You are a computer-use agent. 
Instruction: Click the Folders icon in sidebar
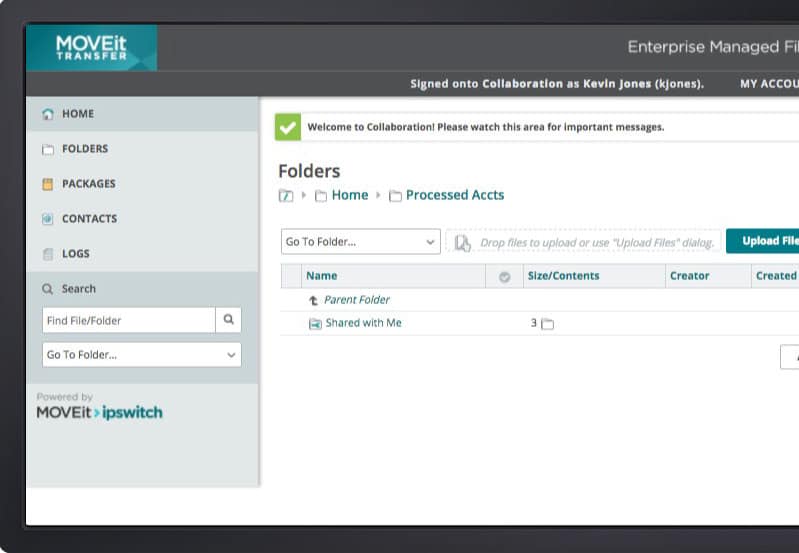[x=48, y=149]
